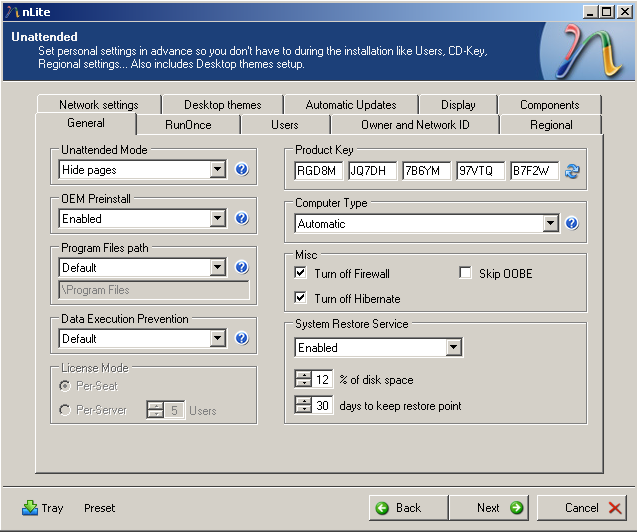Viewport: 637px width, 532px height.
Task: Click the Cancel button
Action: point(582,508)
